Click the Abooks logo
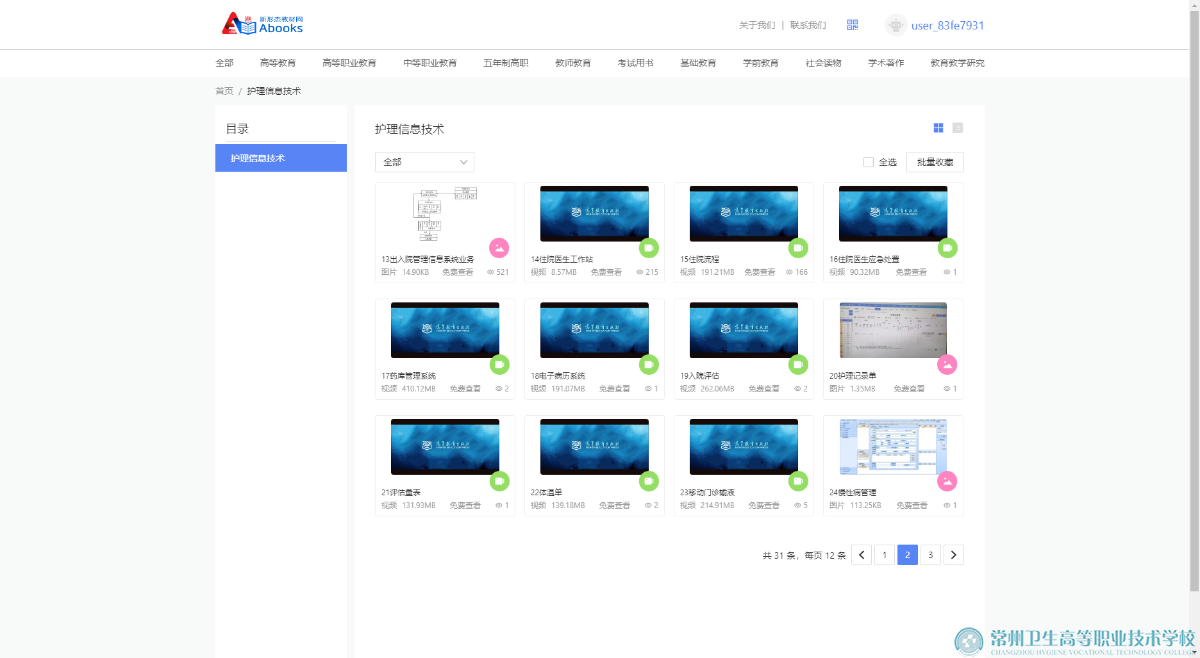 point(262,24)
